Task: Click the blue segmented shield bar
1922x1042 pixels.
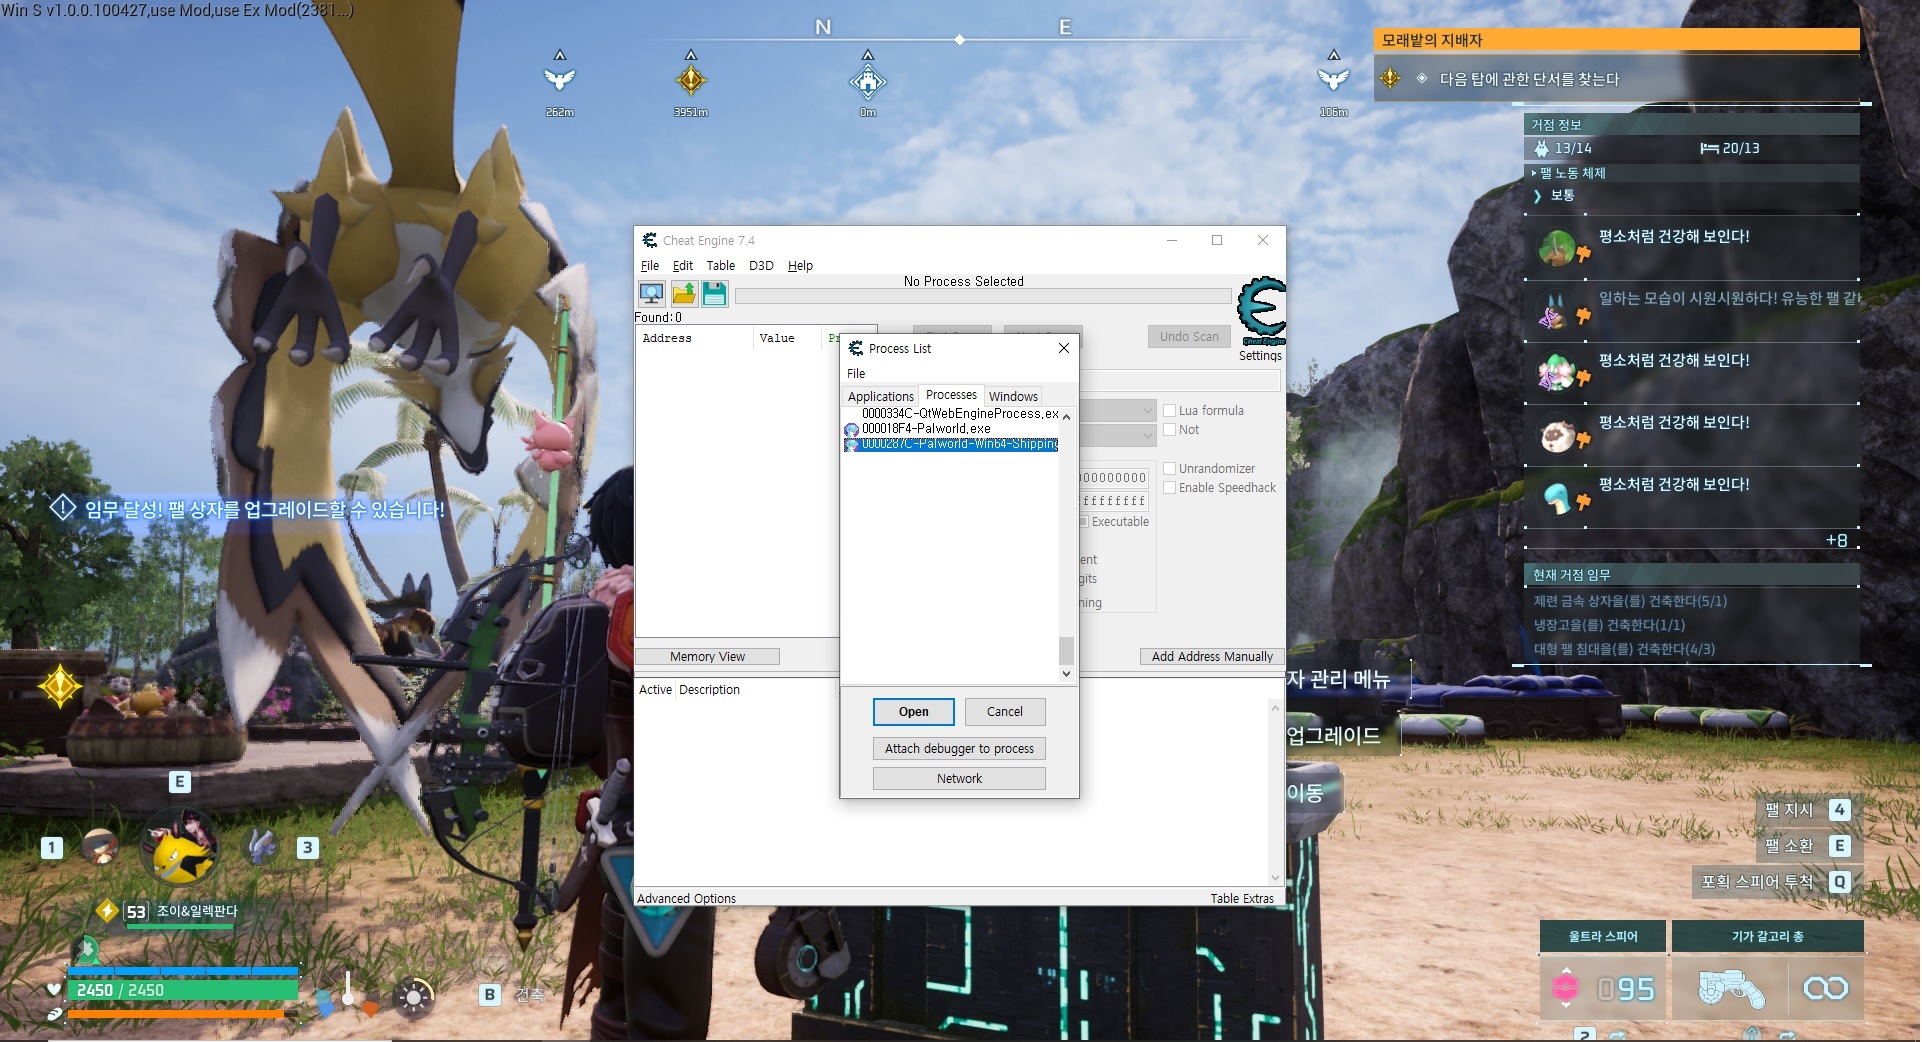Action: click(x=183, y=971)
